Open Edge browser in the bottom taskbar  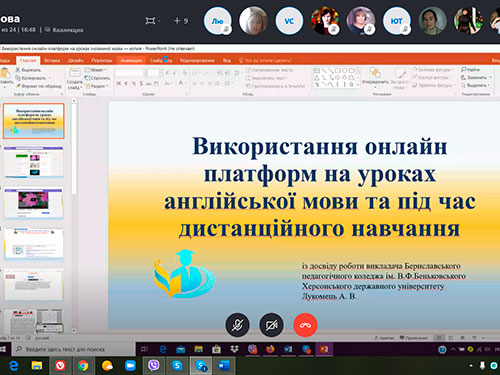pos(14,366)
